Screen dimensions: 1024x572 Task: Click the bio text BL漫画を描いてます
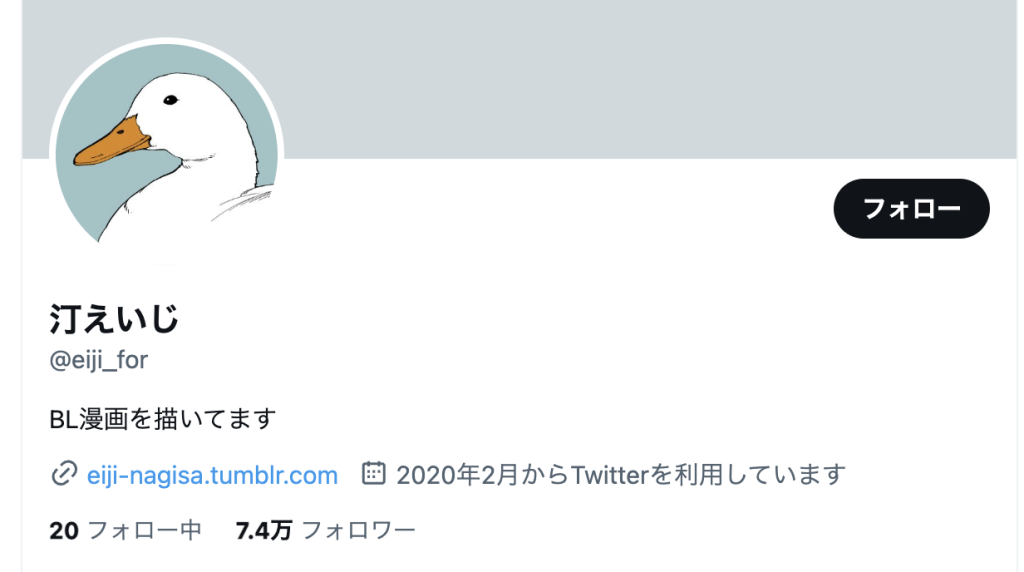[163, 419]
